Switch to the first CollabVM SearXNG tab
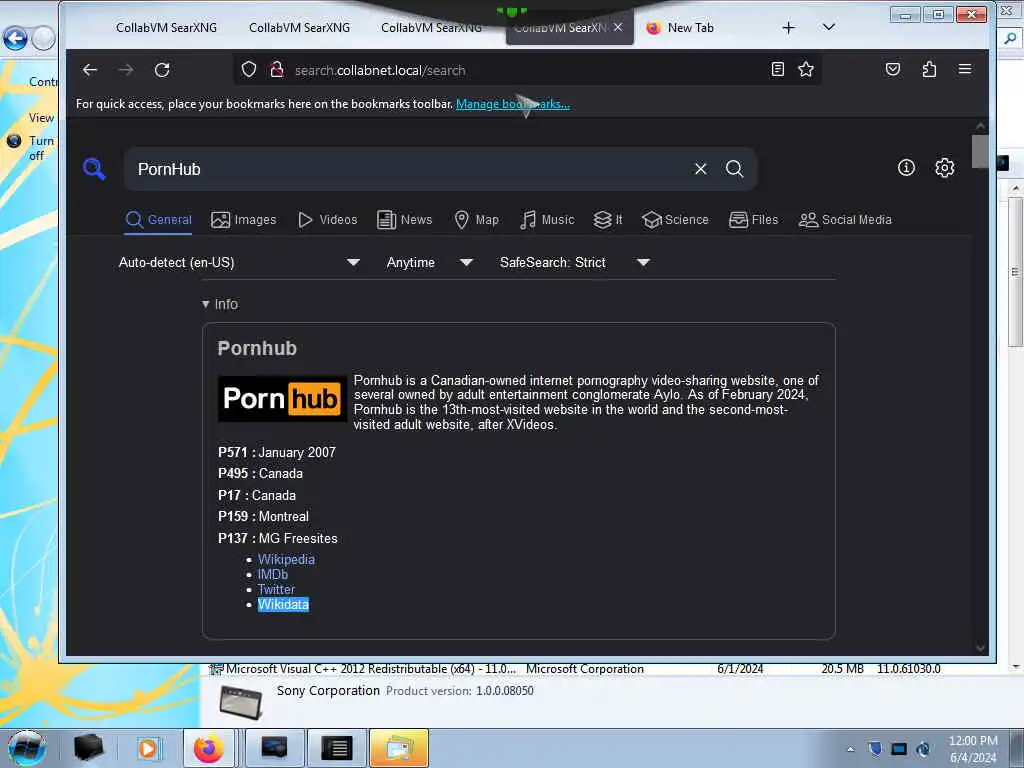Image resolution: width=1024 pixels, height=768 pixels. tap(166, 27)
